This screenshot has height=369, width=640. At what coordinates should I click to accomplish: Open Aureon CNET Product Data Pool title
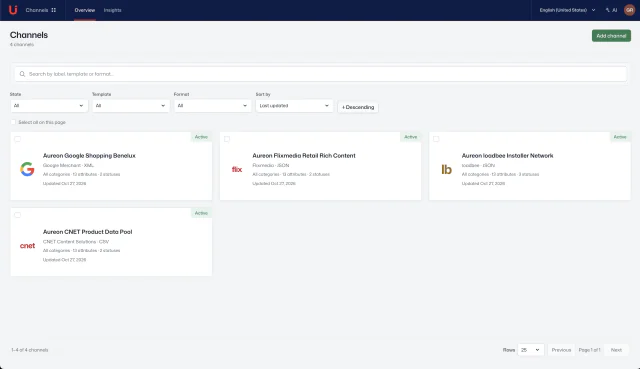(x=87, y=232)
